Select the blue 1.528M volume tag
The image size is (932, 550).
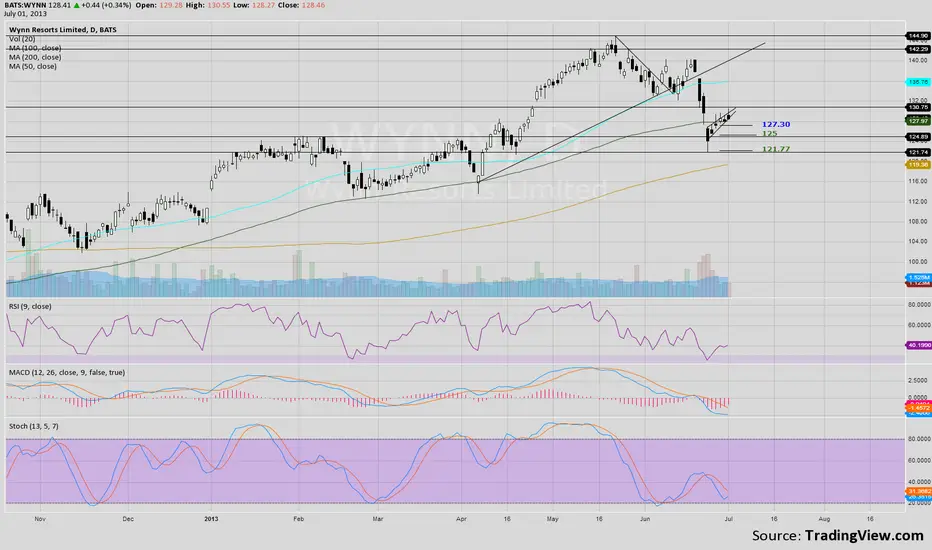[x=918, y=278]
